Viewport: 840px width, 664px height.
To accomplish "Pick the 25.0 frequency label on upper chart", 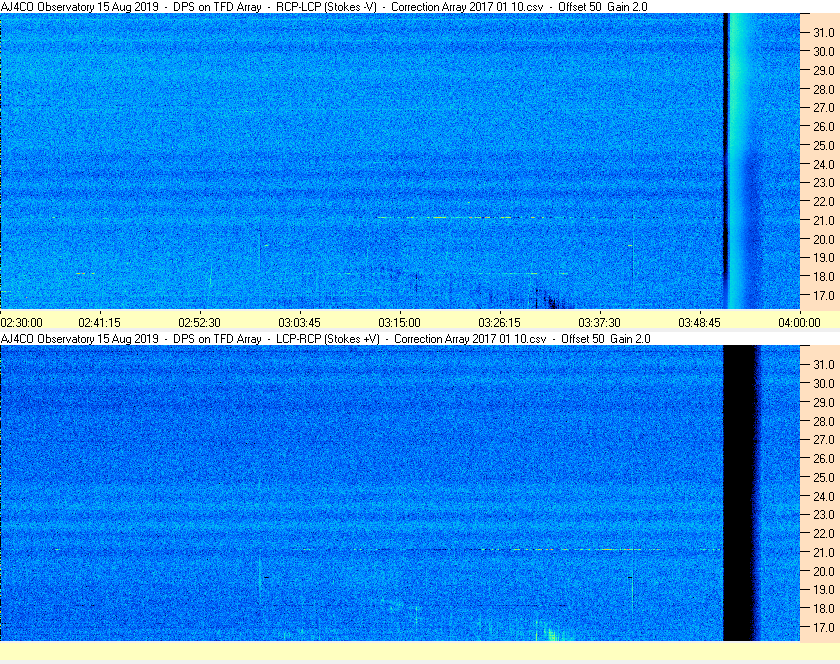I will (x=824, y=145).
